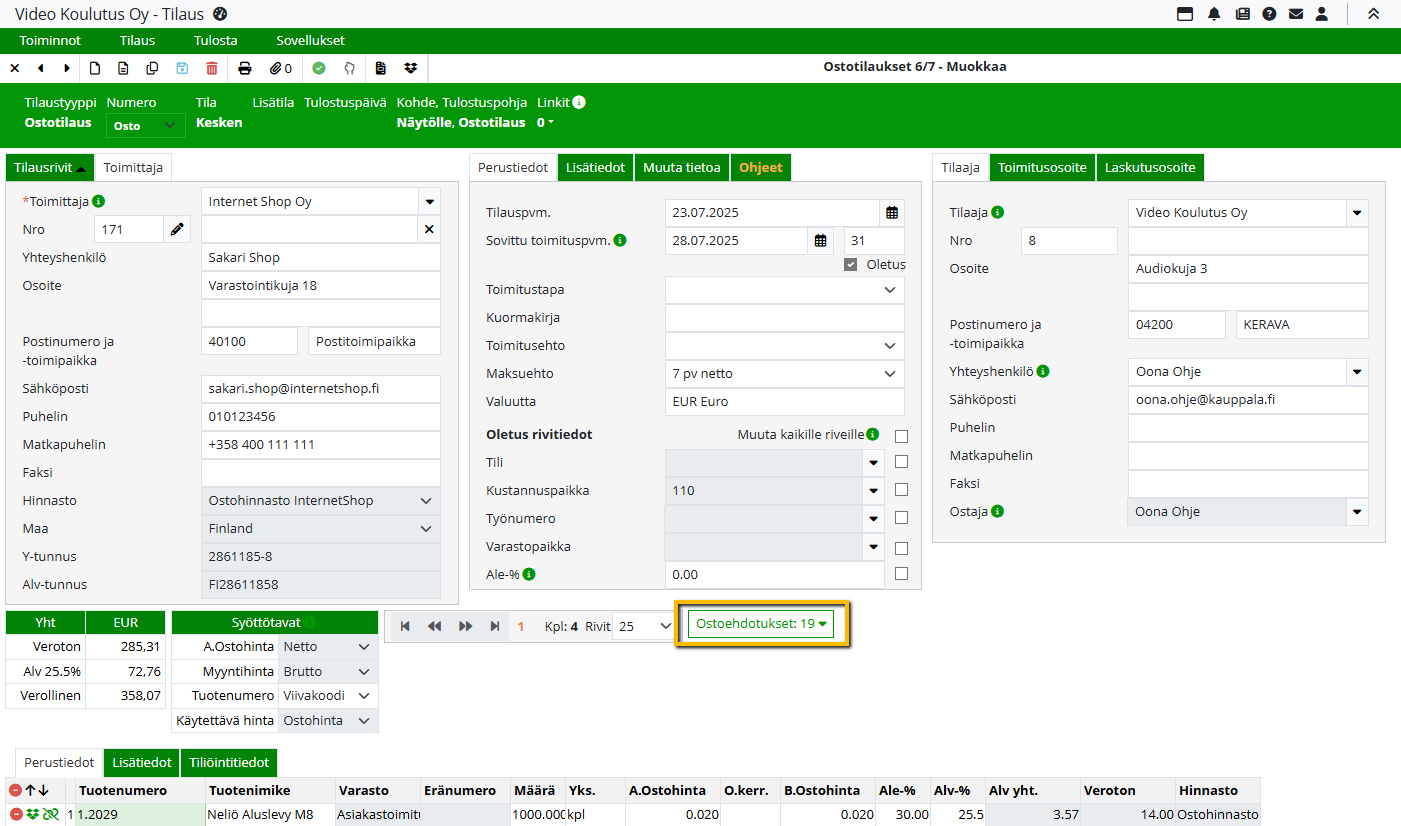Screen dimensions: 1401x826
Task: Tick the checkbox next to Kustannuspaikka
Action: (x=902, y=490)
